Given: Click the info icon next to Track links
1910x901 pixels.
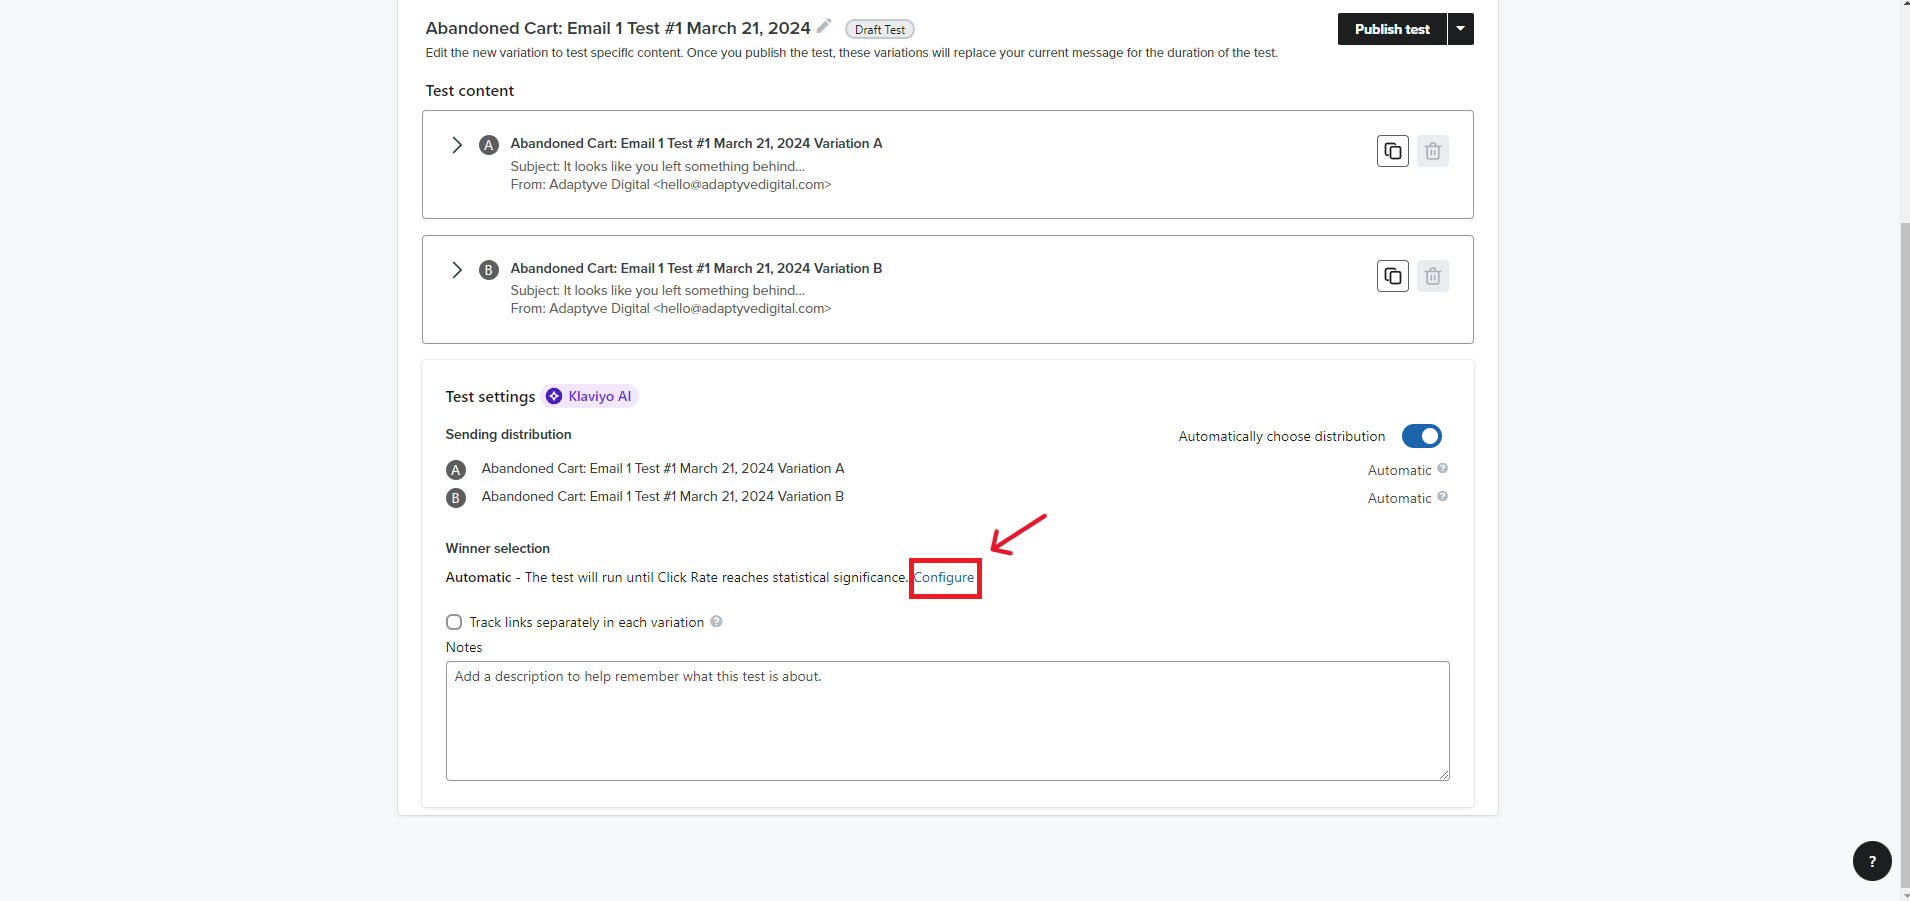Looking at the screenshot, I should pyautogui.click(x=716, y=622).
